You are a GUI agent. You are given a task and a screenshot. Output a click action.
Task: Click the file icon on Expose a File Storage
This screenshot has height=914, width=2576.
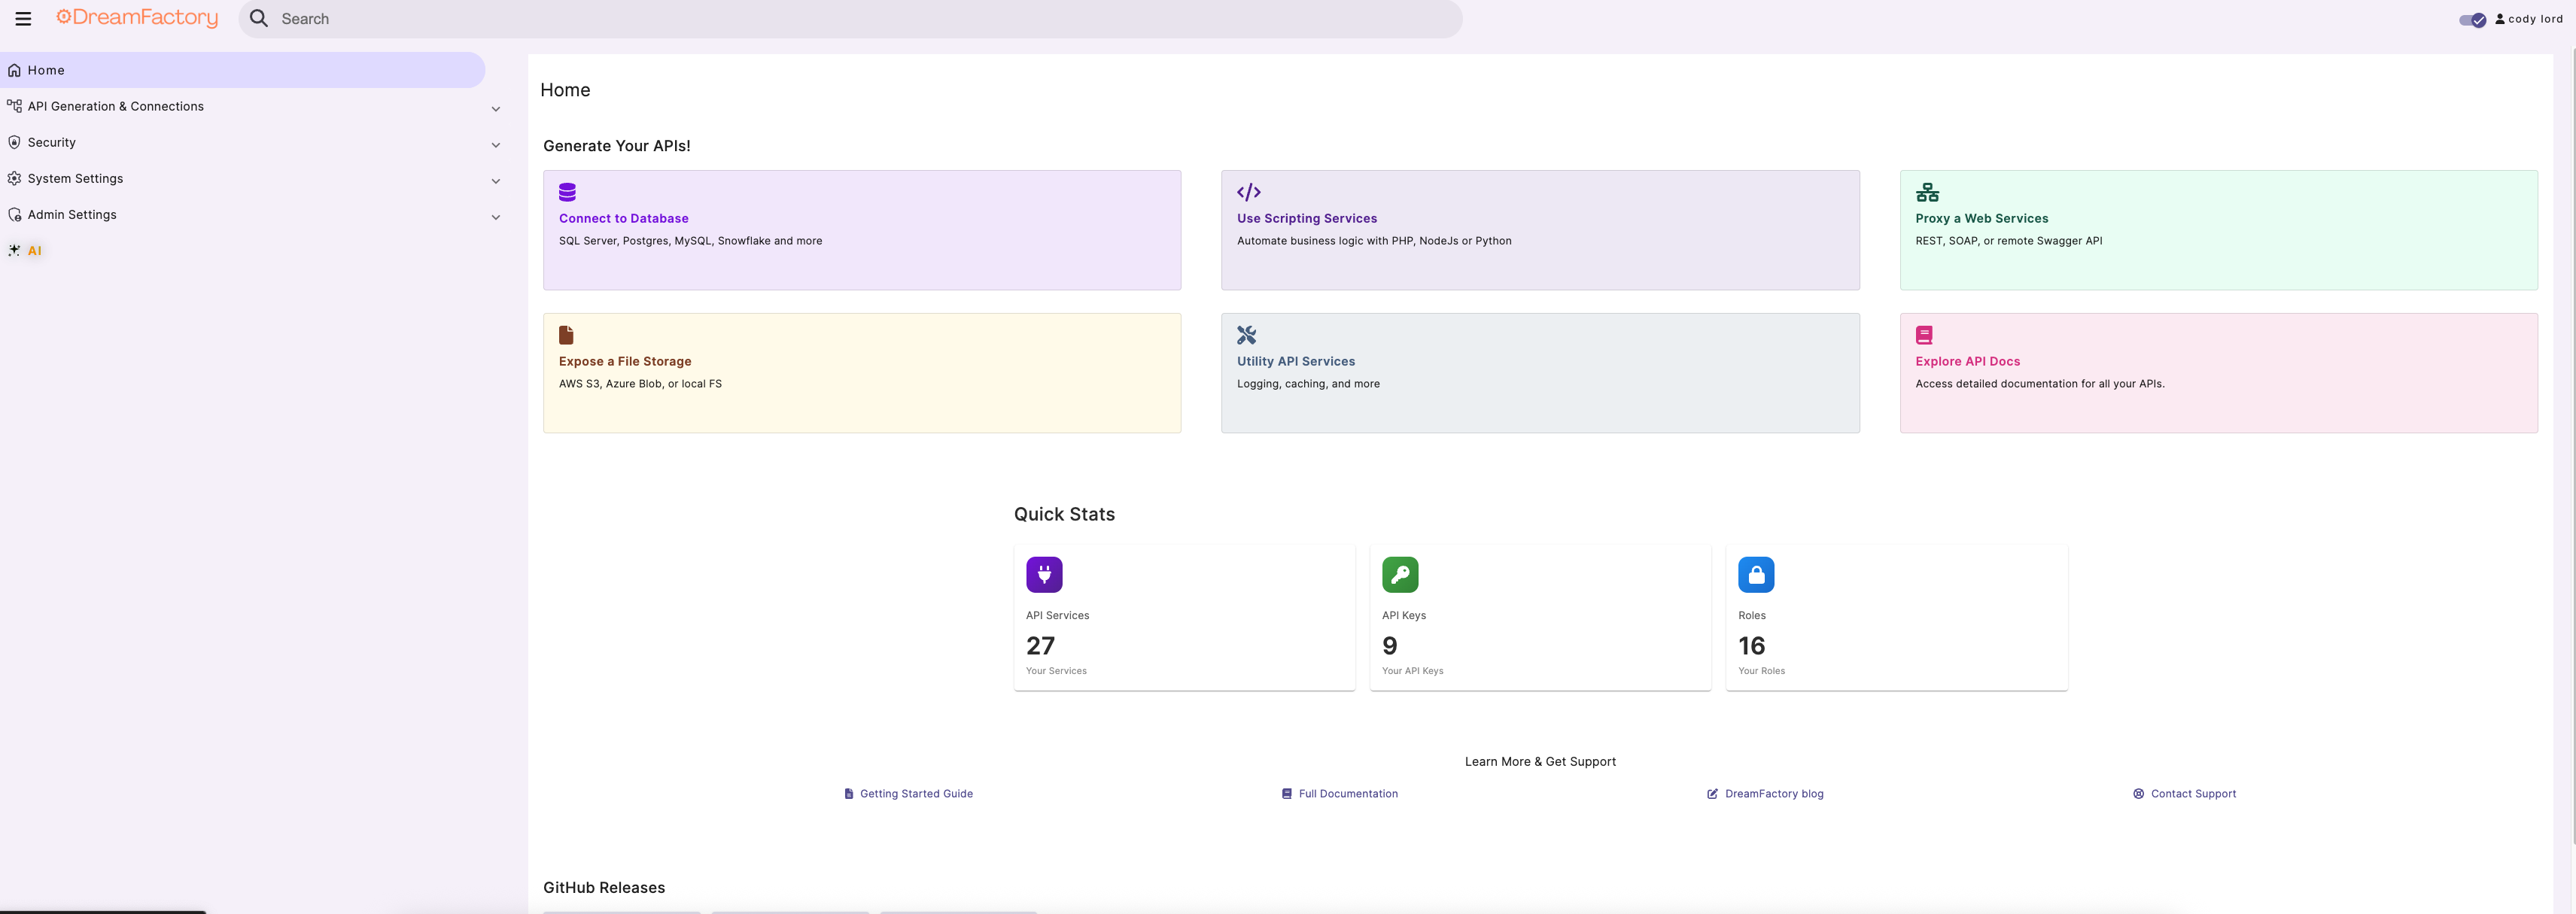coord(566,335)
